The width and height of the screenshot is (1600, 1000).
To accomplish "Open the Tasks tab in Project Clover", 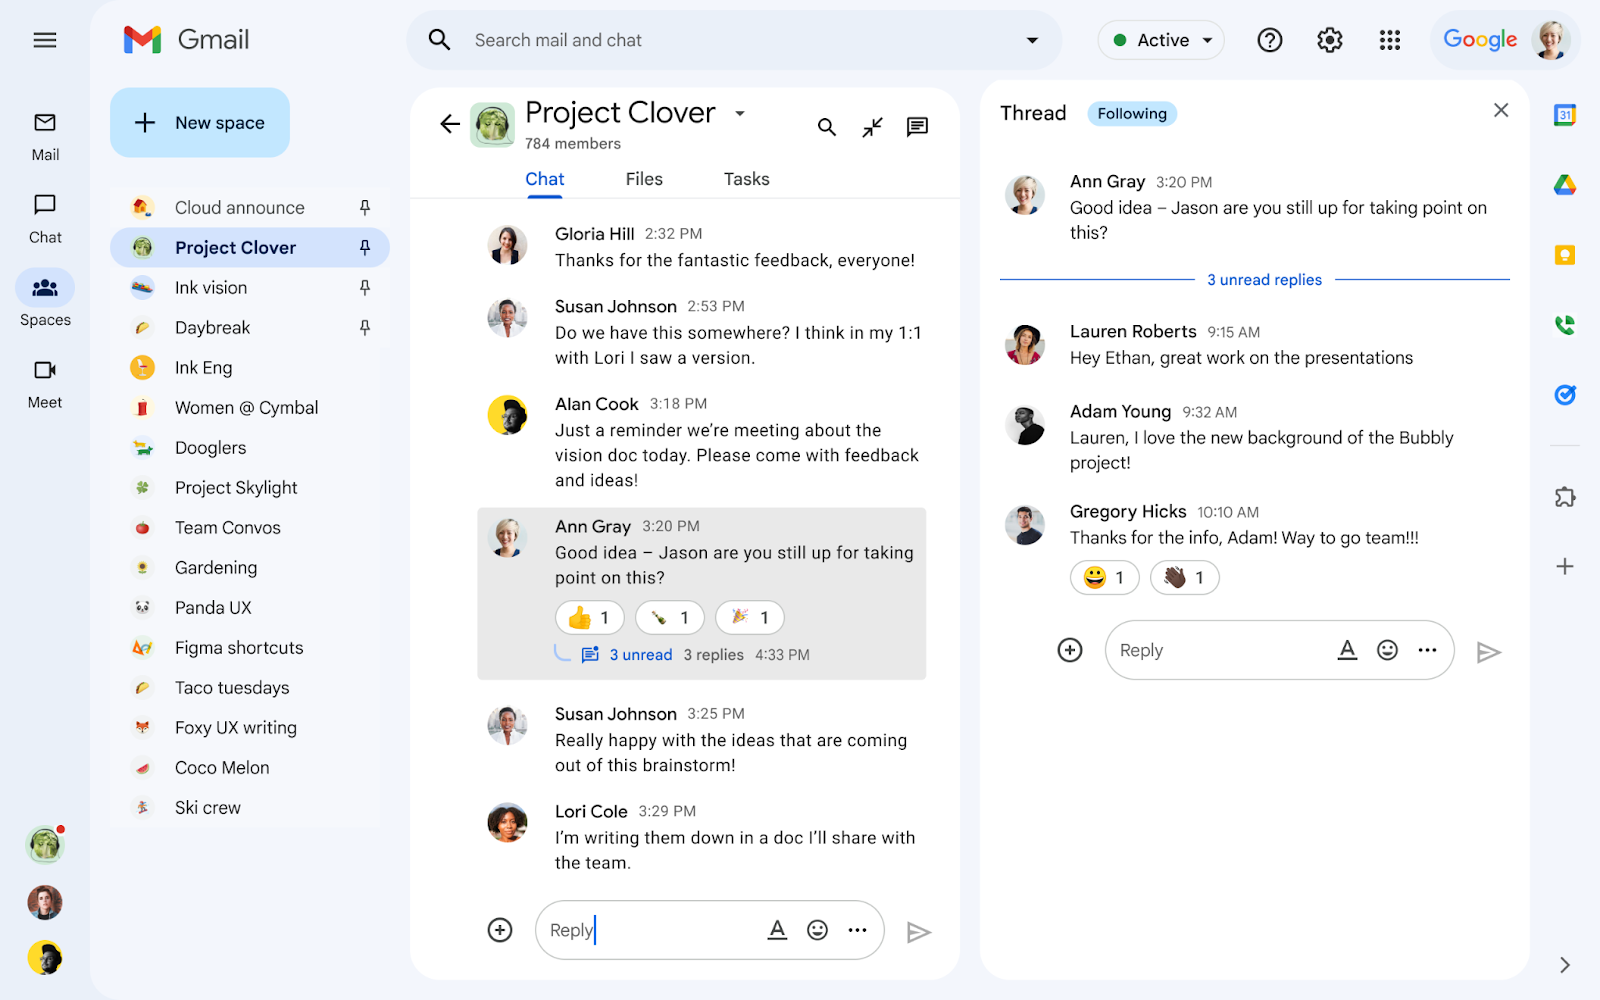I will point(745,178).
